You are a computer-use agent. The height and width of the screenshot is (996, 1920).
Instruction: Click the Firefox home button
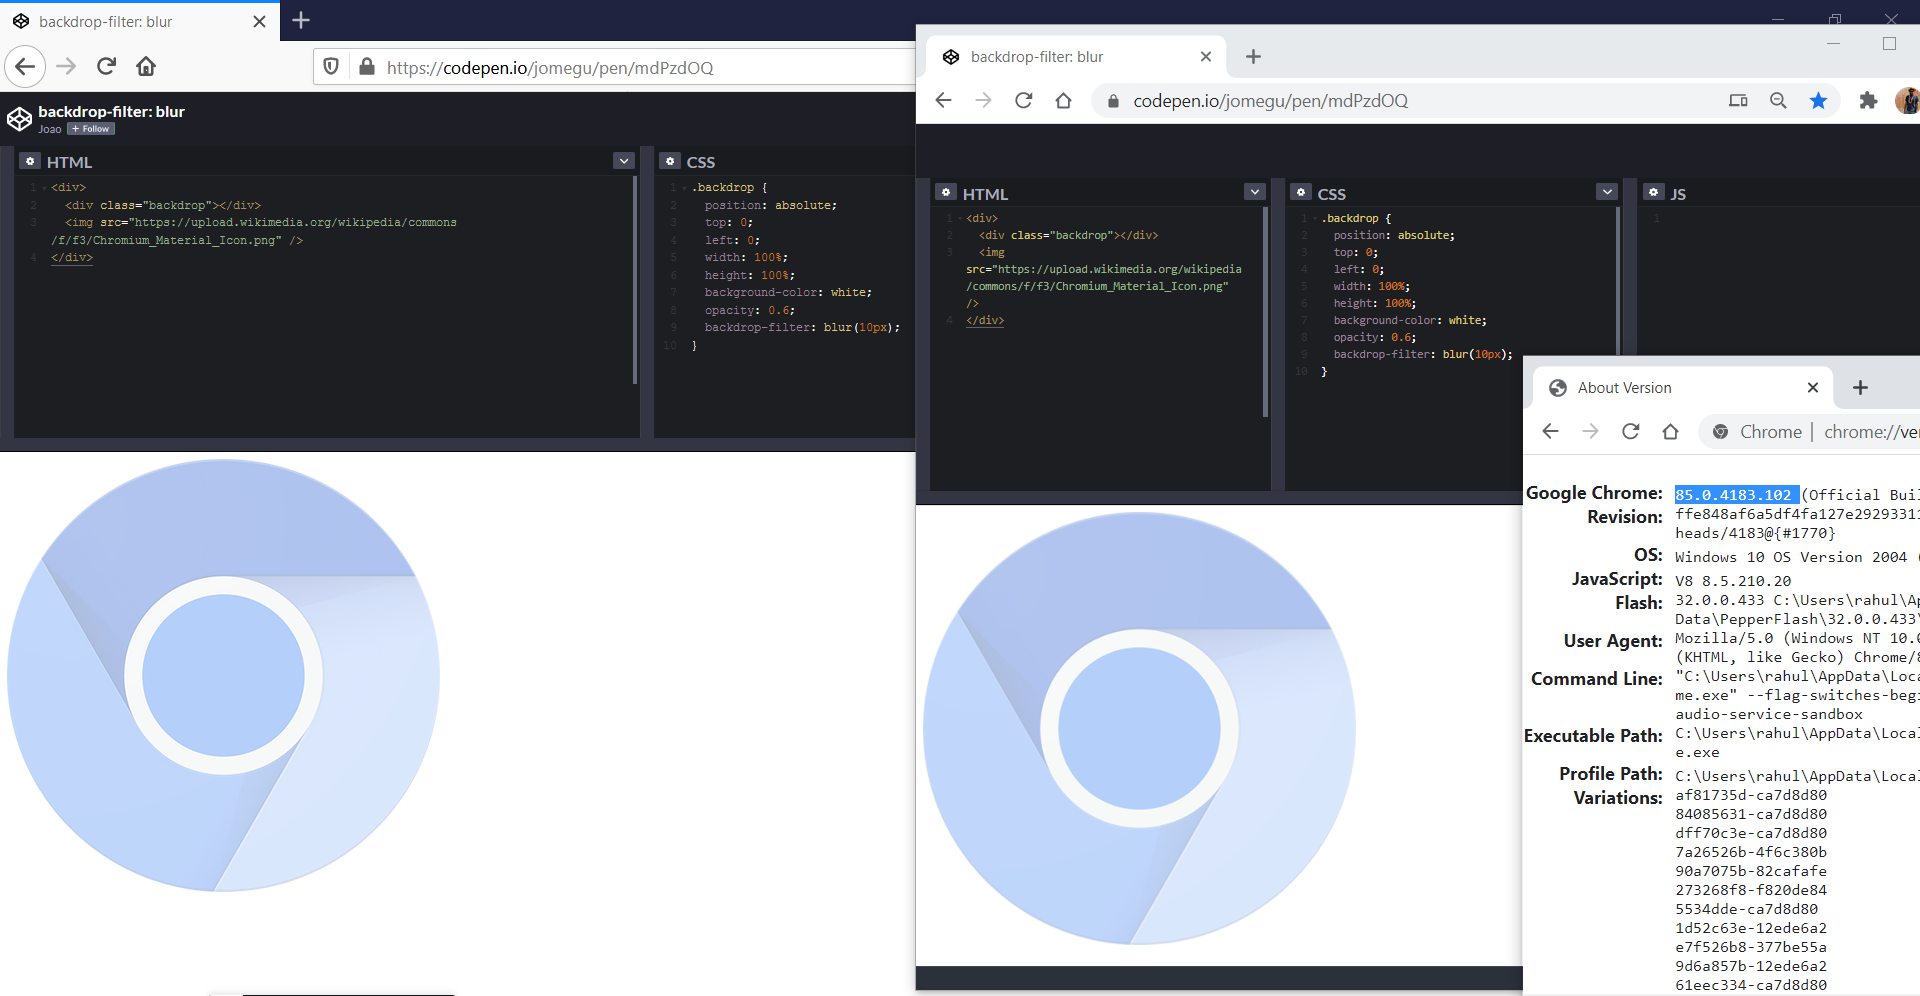coord(146,67)
